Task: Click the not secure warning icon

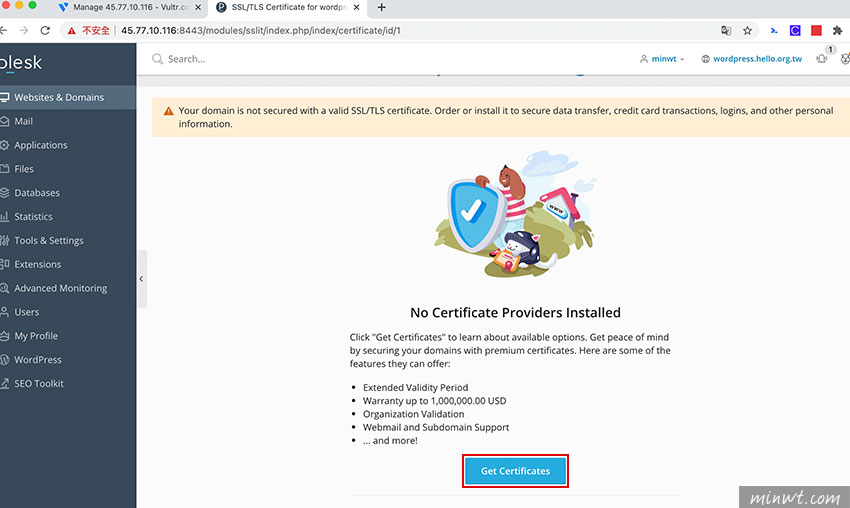Action: coord(72,31)
